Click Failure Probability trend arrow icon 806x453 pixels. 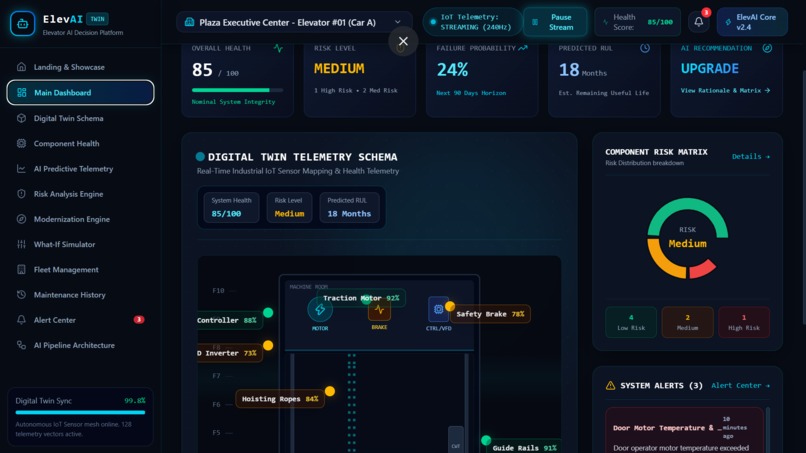click(523, 48)
